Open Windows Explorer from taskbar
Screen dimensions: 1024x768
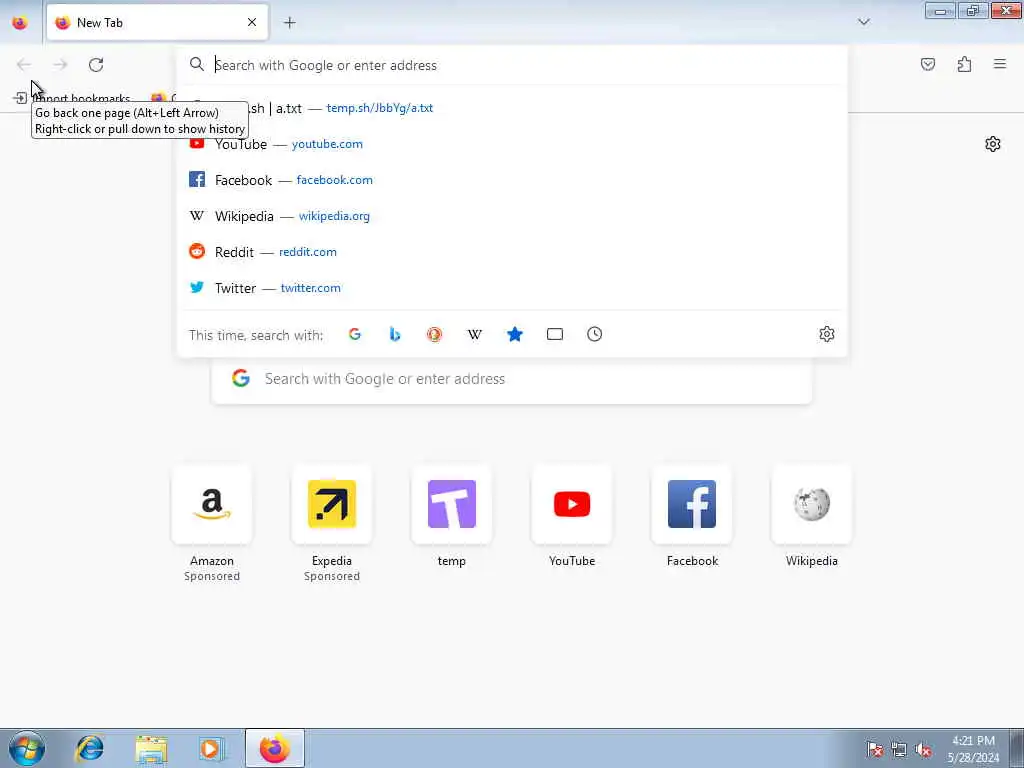pos(152,748)
